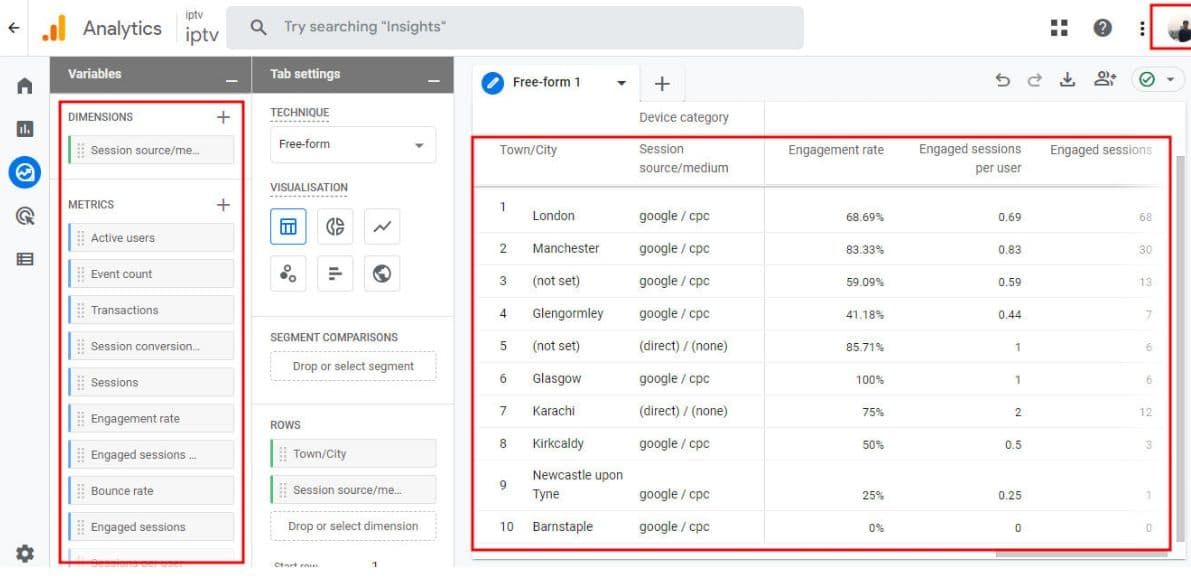The height and width of the screenshot is (583, 1191).
Task: Click Drop or select segment box
Action: [x=353, y=366]
